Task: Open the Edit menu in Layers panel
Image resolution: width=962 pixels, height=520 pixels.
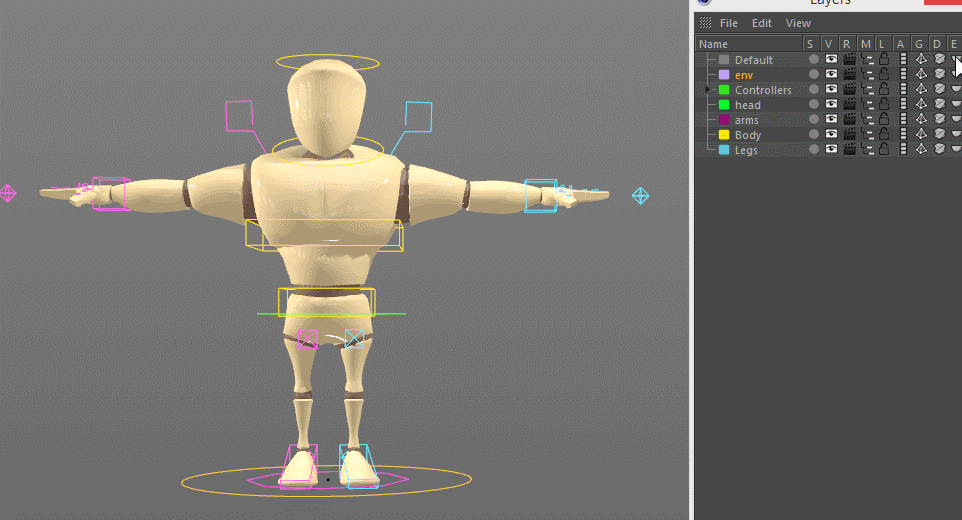Action: tap(761, 23)
